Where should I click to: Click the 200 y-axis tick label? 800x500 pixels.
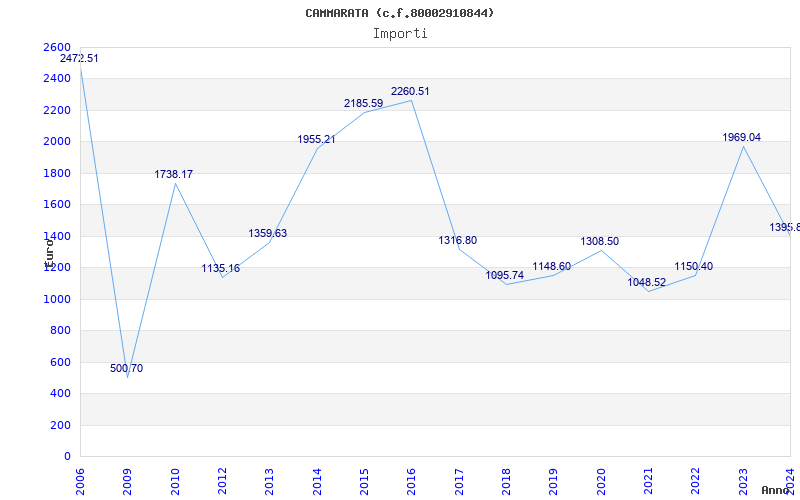point(60,426)
